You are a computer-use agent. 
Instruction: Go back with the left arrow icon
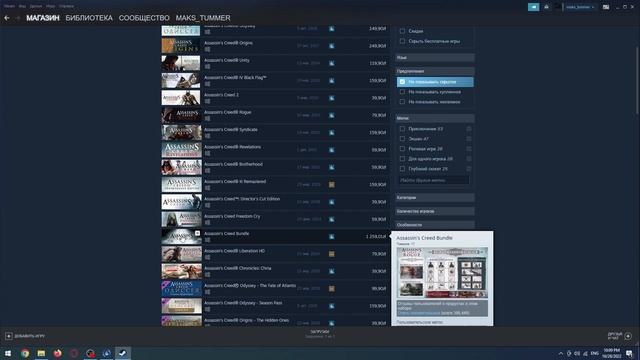click(x=7, y=18)
